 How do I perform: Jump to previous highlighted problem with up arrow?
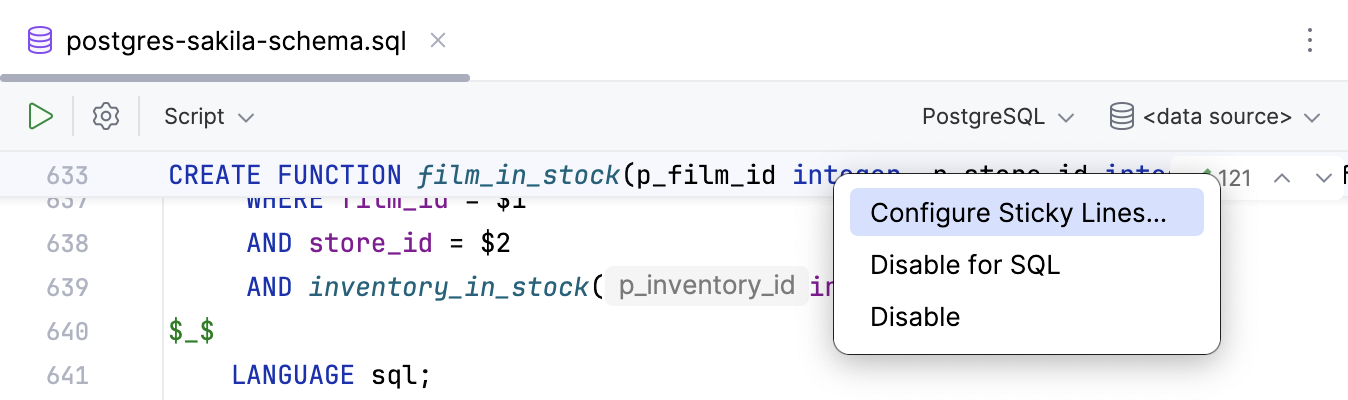pos(1283,178)
